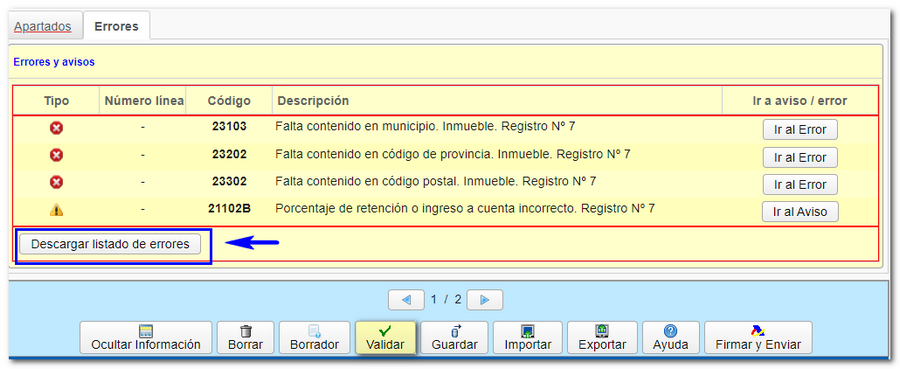Screen dimensions: 900x369
Task: Click the Ir a aviso / error header
Action: tap(800, 101)
